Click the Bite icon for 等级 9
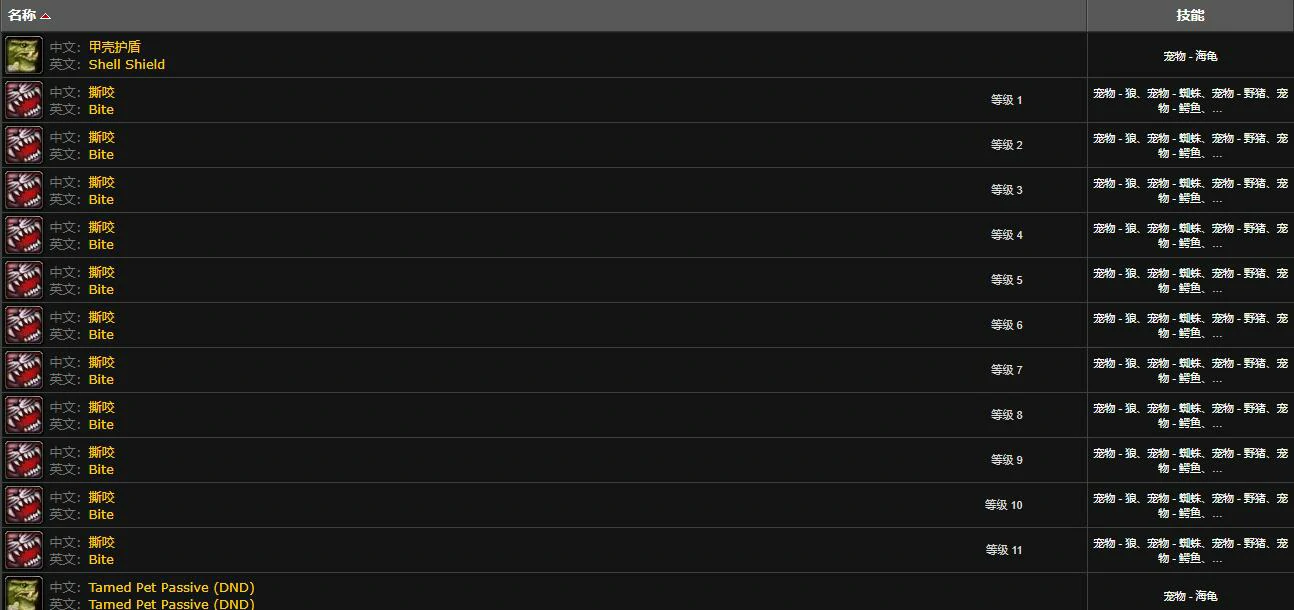 click(x=24, y=460)
